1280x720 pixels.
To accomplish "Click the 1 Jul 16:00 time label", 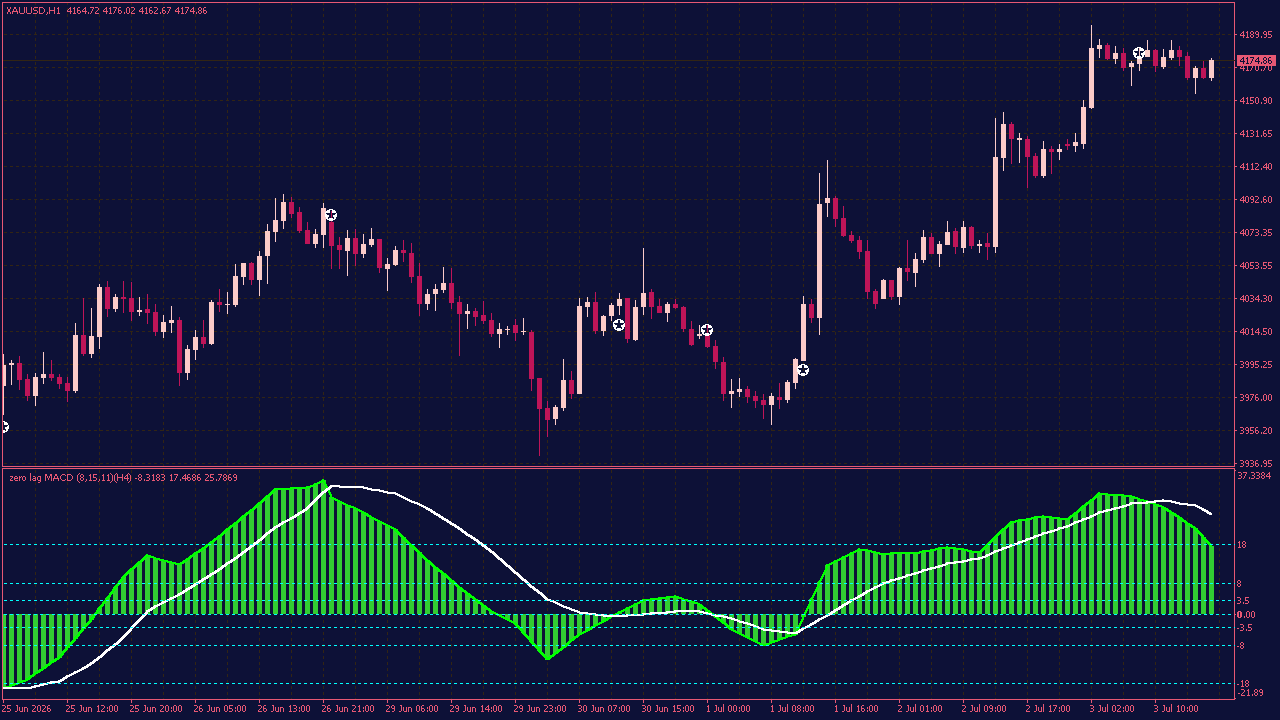I will [856, 709].
